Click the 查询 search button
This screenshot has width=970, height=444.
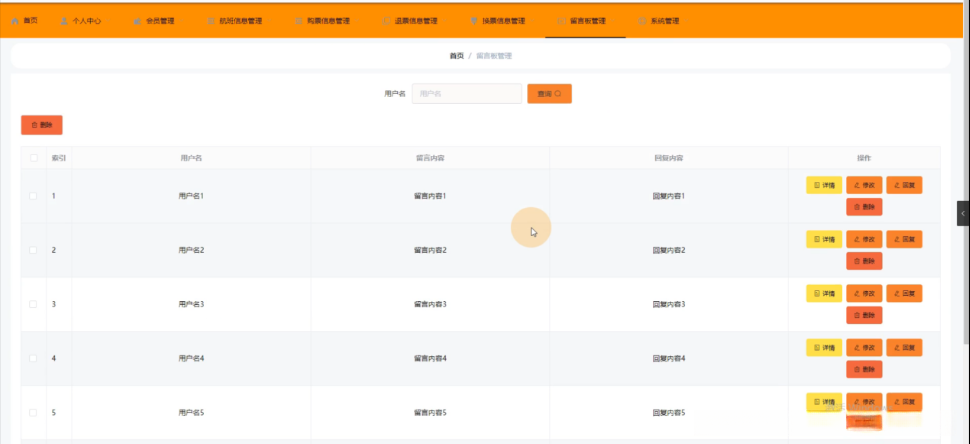(549, 93)
